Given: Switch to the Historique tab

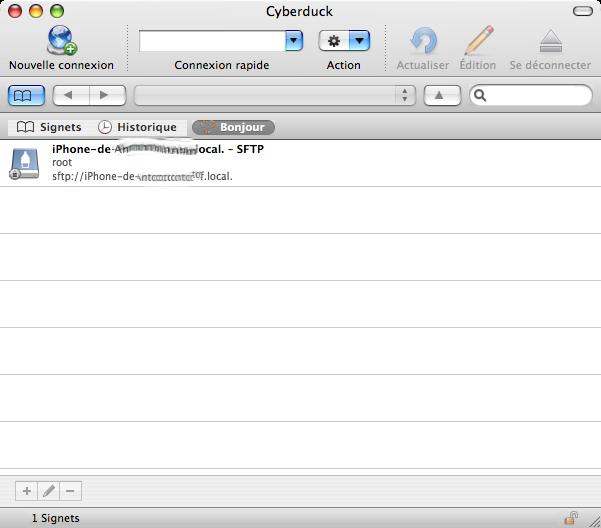Looking at the screenshot, I should 138,127.
